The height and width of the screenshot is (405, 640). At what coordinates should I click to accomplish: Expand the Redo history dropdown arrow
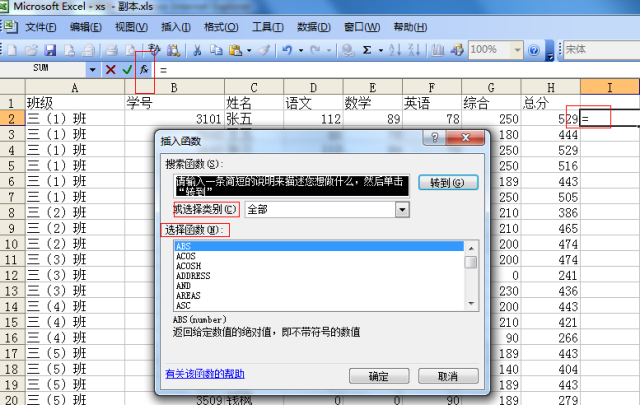[x=329, y=51]
